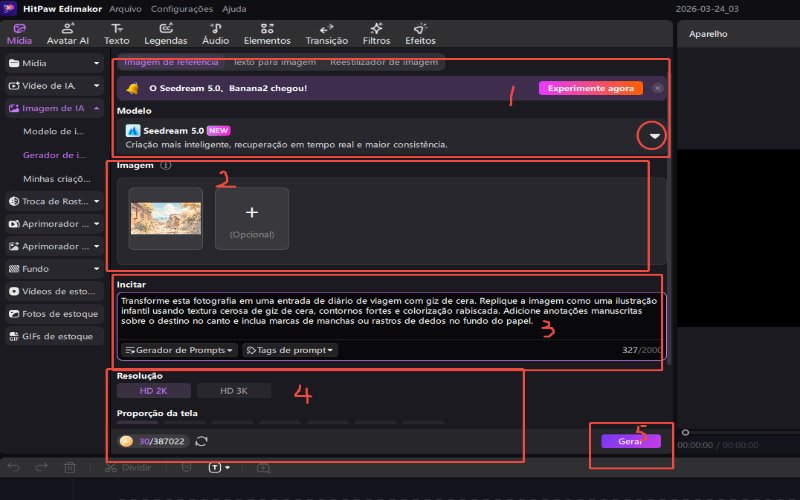
Task: Click the delete trash icon
Action: pos(70,467)
